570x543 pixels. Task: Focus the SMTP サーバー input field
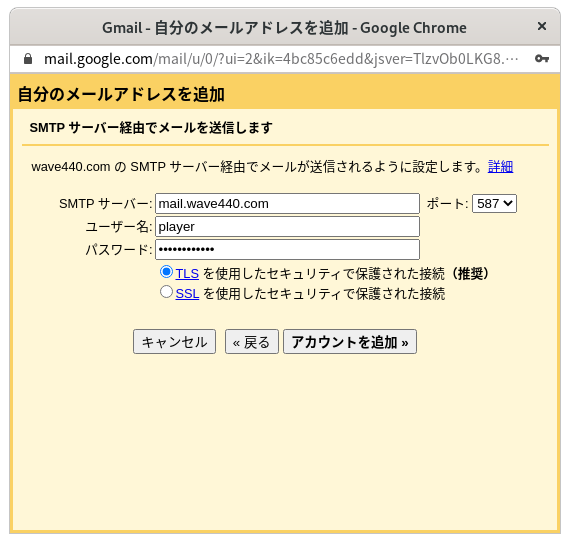tap(287, 204)
